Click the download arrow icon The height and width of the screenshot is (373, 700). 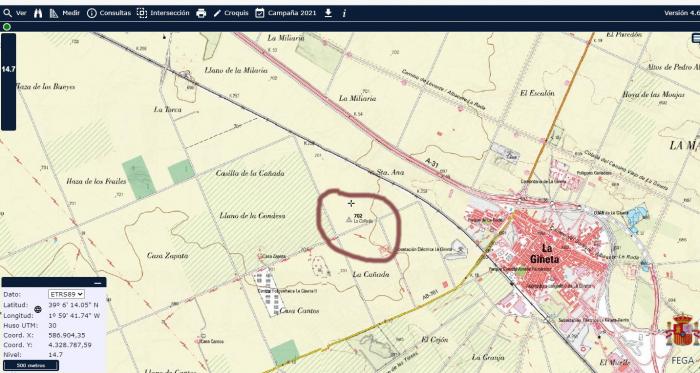point(328,13)
